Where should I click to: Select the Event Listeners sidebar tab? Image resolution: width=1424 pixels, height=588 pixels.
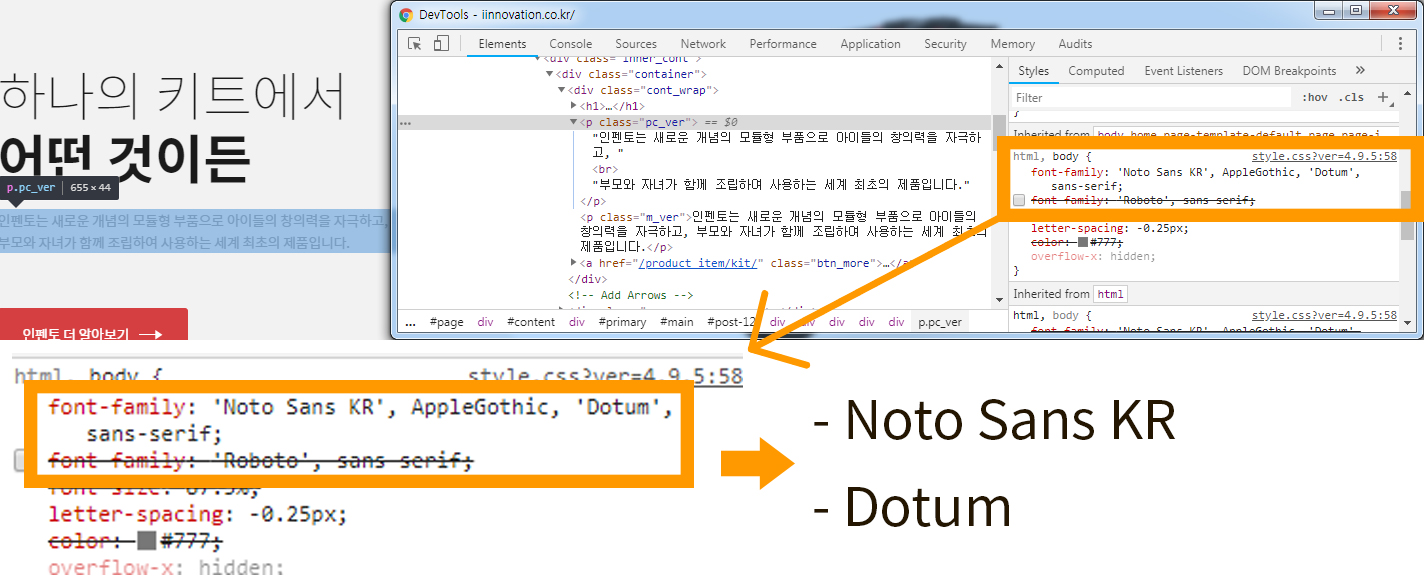(x=1183, y=71)
